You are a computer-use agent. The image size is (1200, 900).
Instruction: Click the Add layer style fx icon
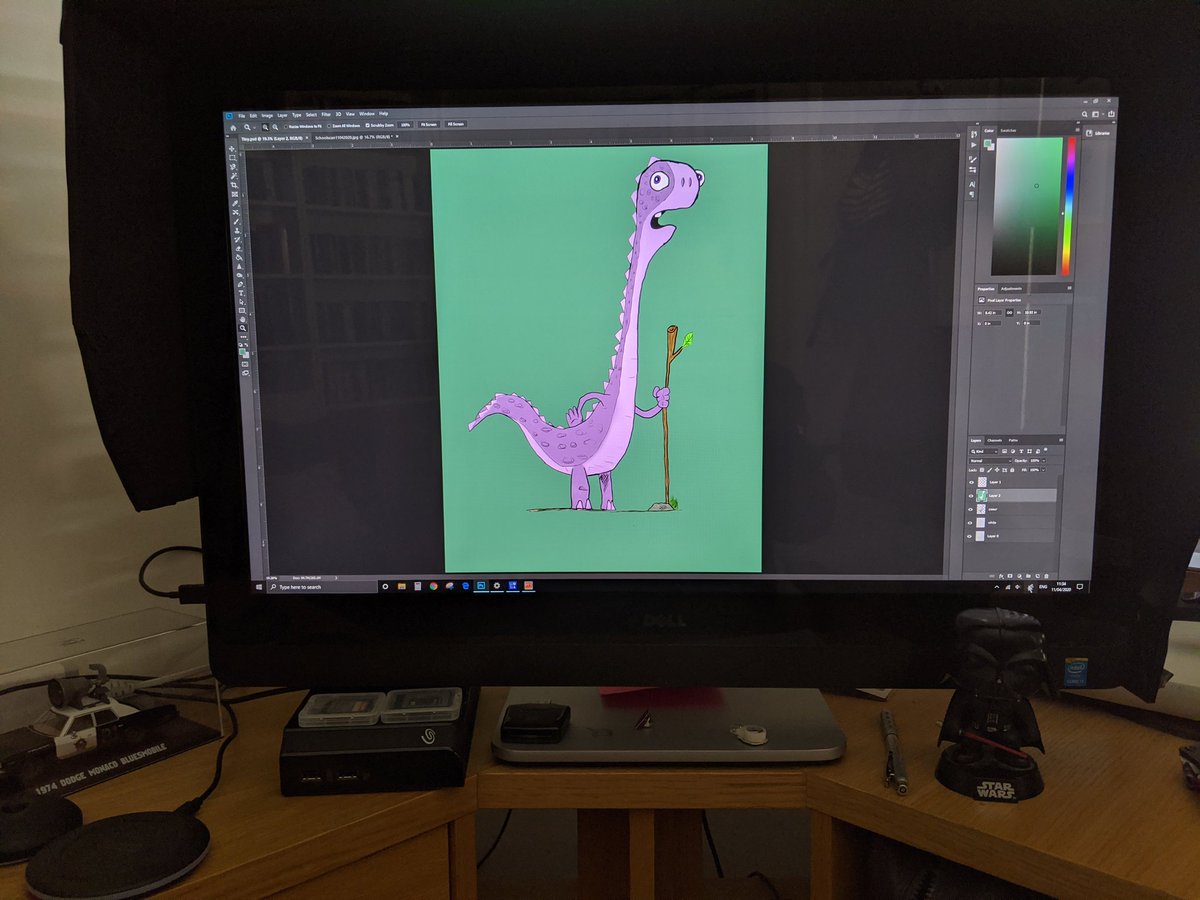pos(1001,576)
